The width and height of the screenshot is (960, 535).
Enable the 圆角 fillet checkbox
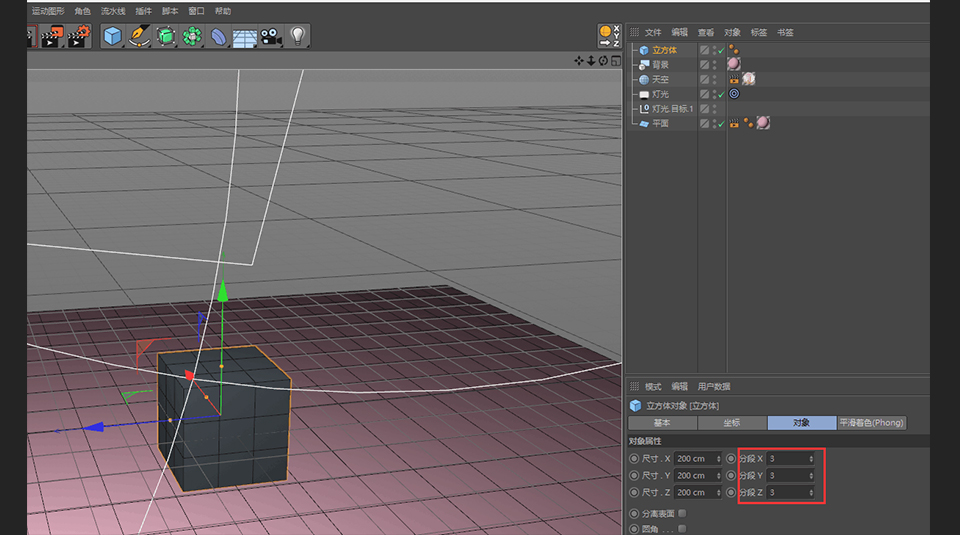click(x=682, y=528)
